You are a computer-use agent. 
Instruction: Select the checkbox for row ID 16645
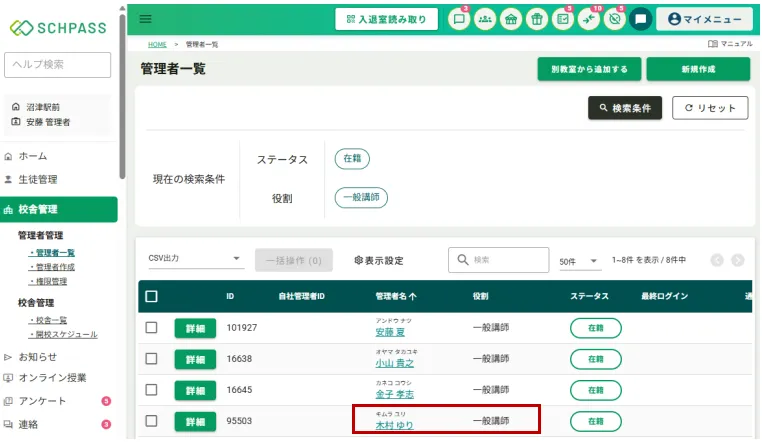click(152, 389)
